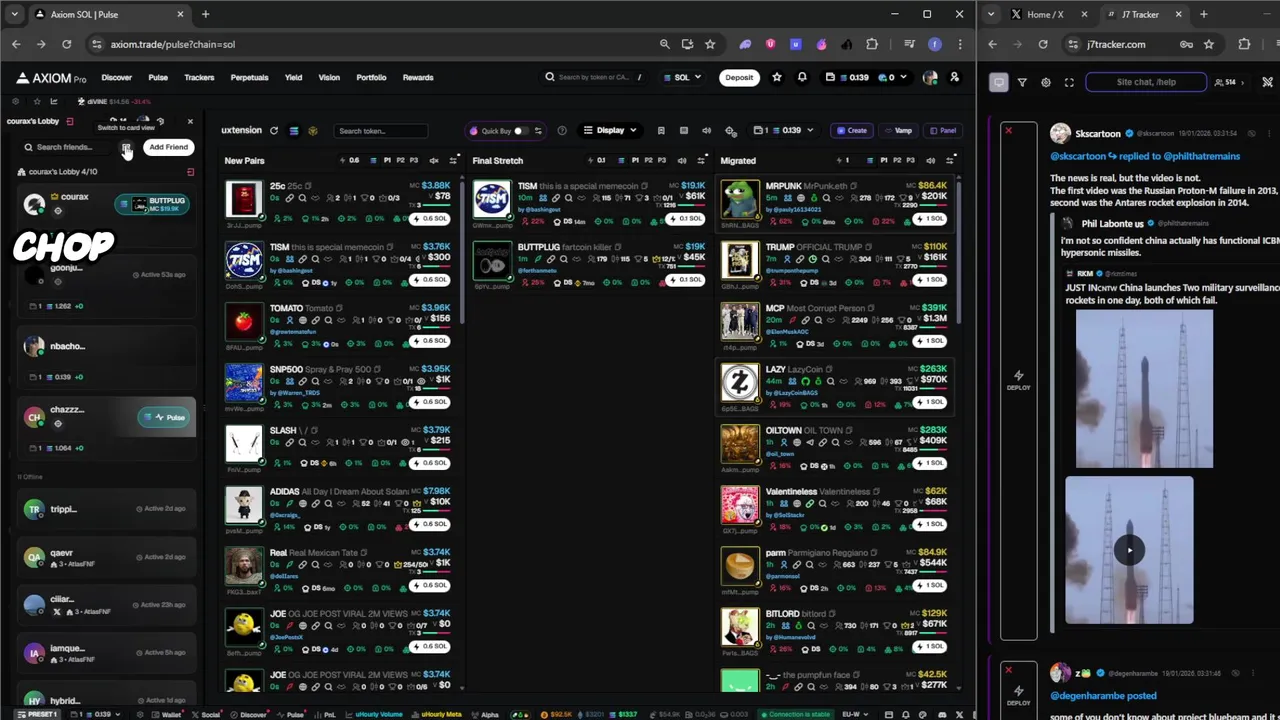Select PRESET 1 in bottom bar
The image size is (1280, 720).
(x=35, y=714)
